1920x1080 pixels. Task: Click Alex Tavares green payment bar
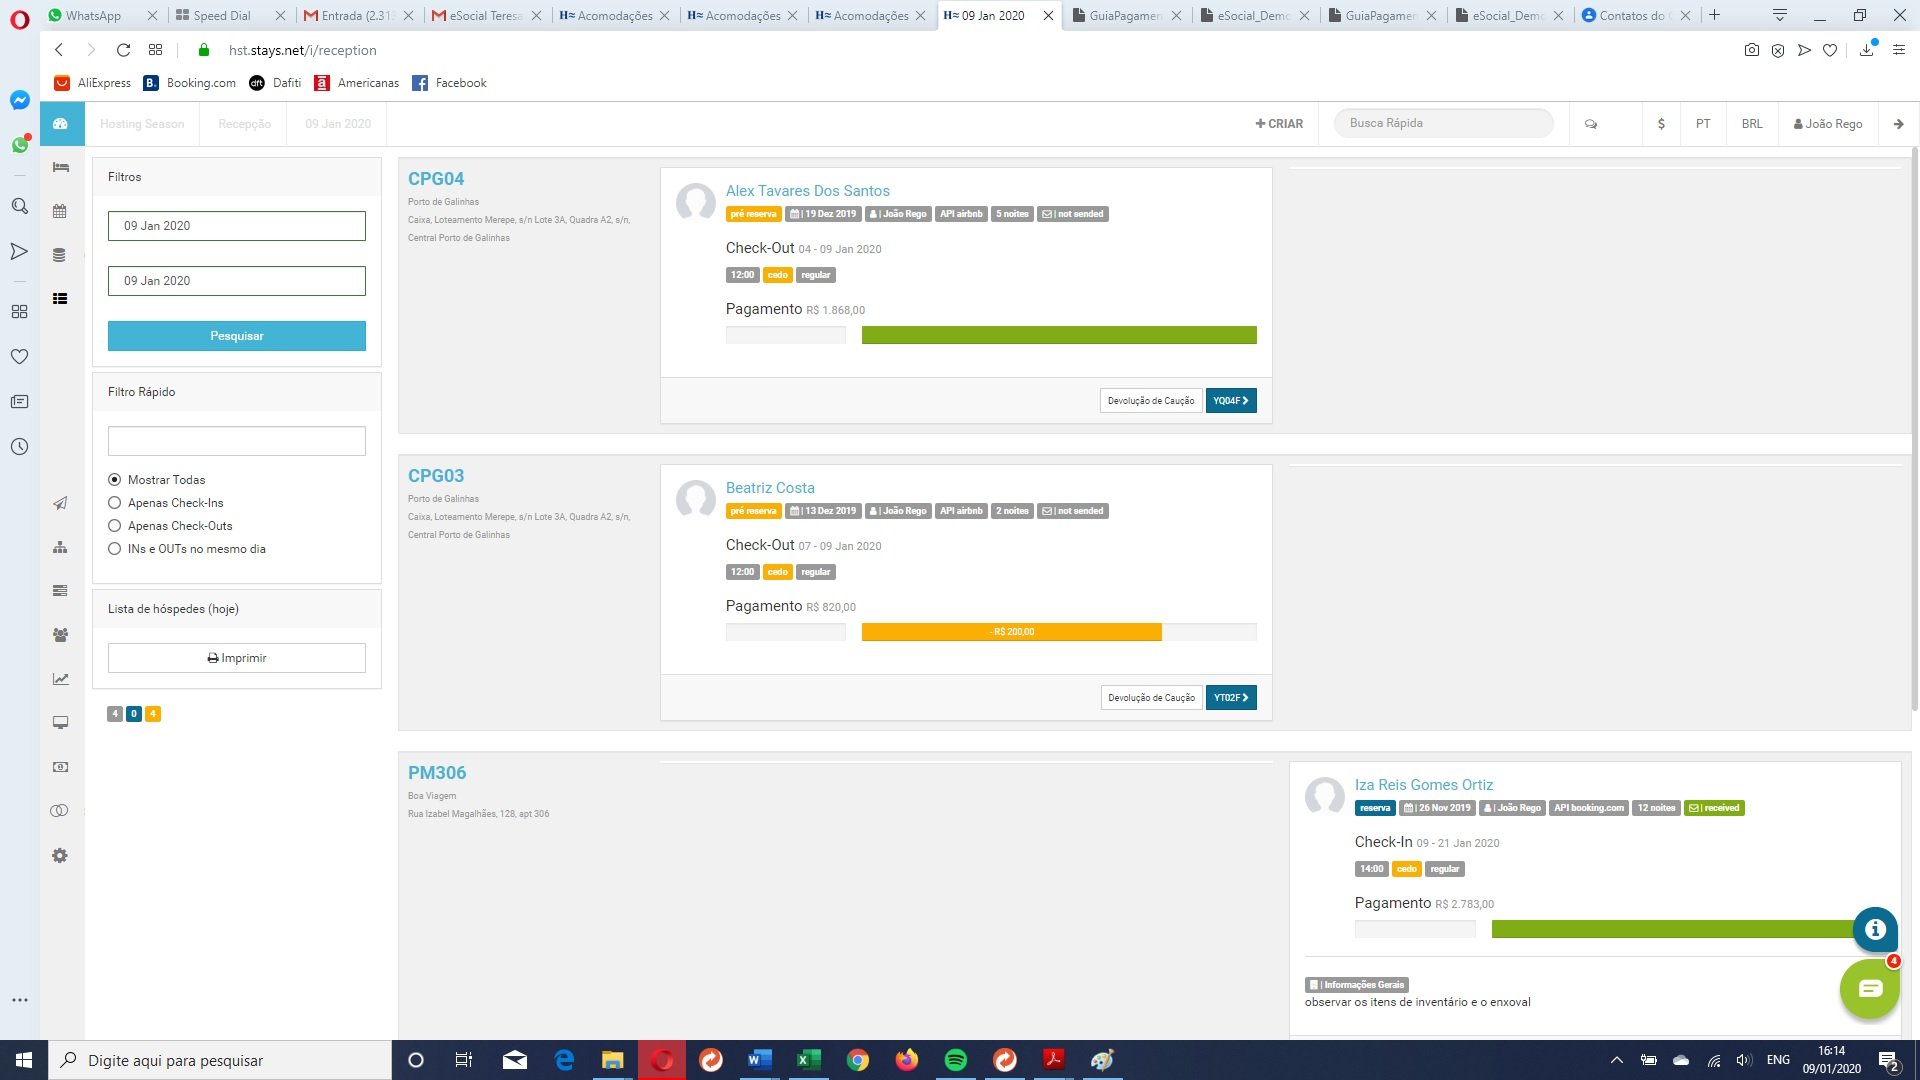click(1059, 335)
